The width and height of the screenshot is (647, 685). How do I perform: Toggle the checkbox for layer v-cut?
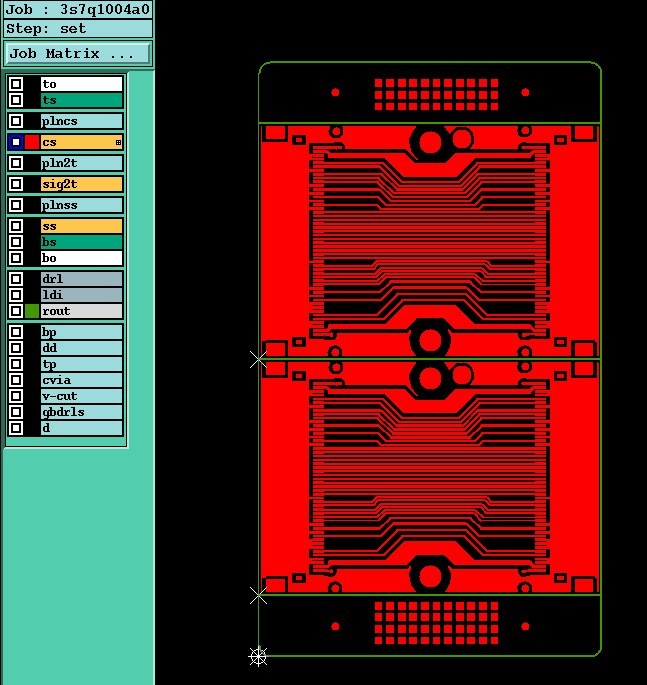pyautogui.click(x=16, y=396)
